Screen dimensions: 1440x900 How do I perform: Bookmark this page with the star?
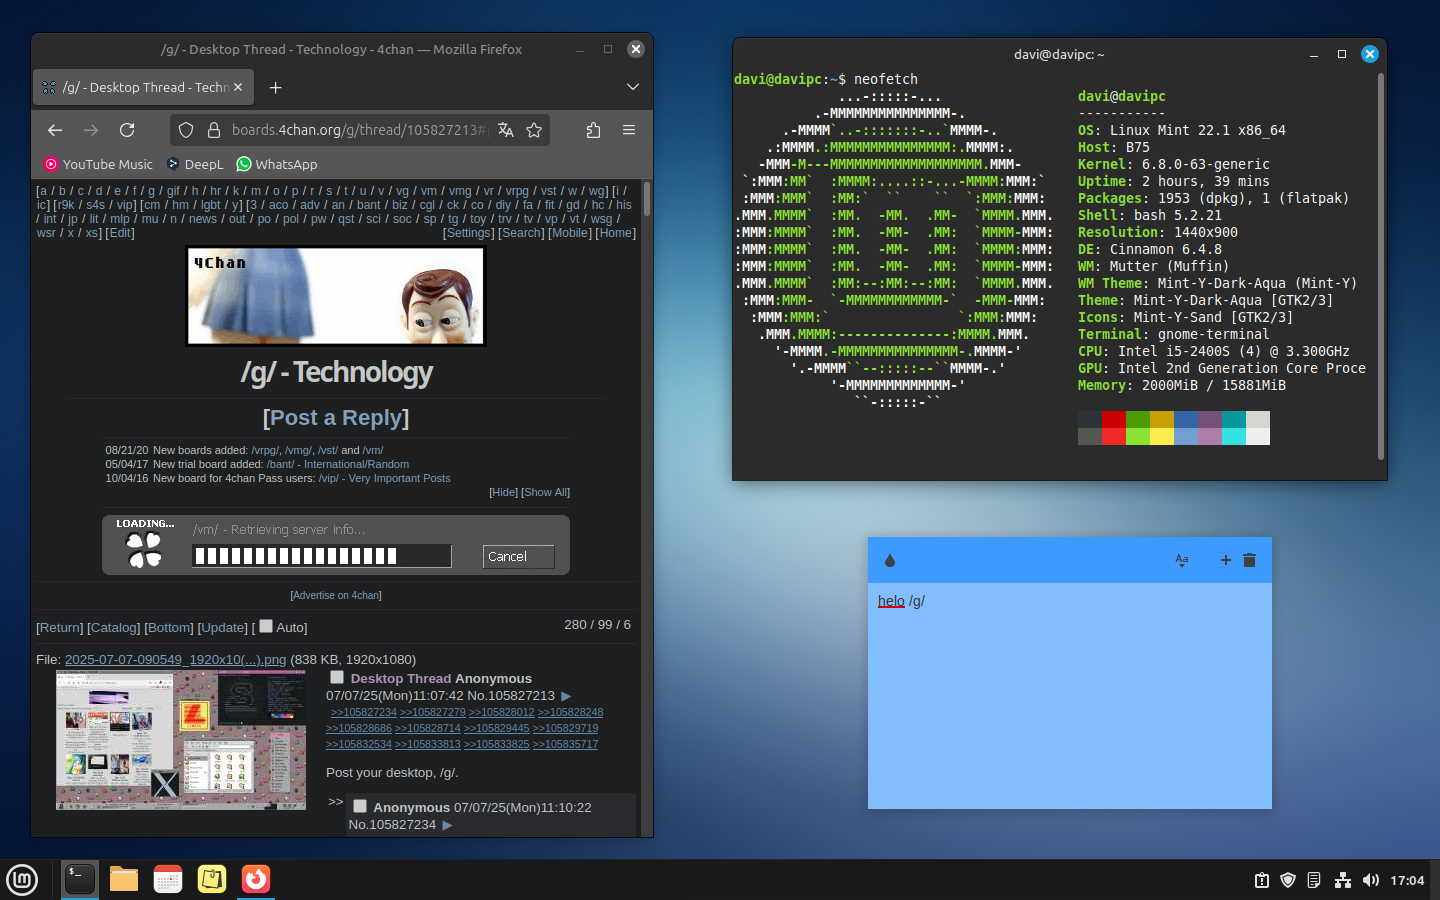(534, 130)
